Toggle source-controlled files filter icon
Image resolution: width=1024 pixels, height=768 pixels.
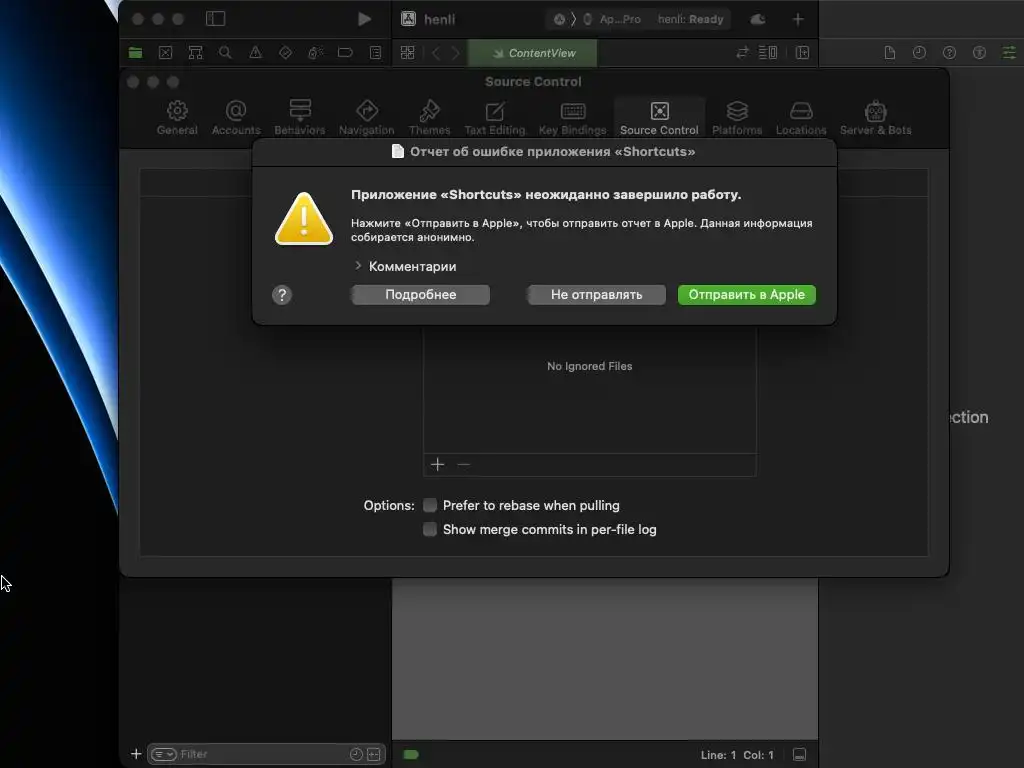click(x=374, y=754)
